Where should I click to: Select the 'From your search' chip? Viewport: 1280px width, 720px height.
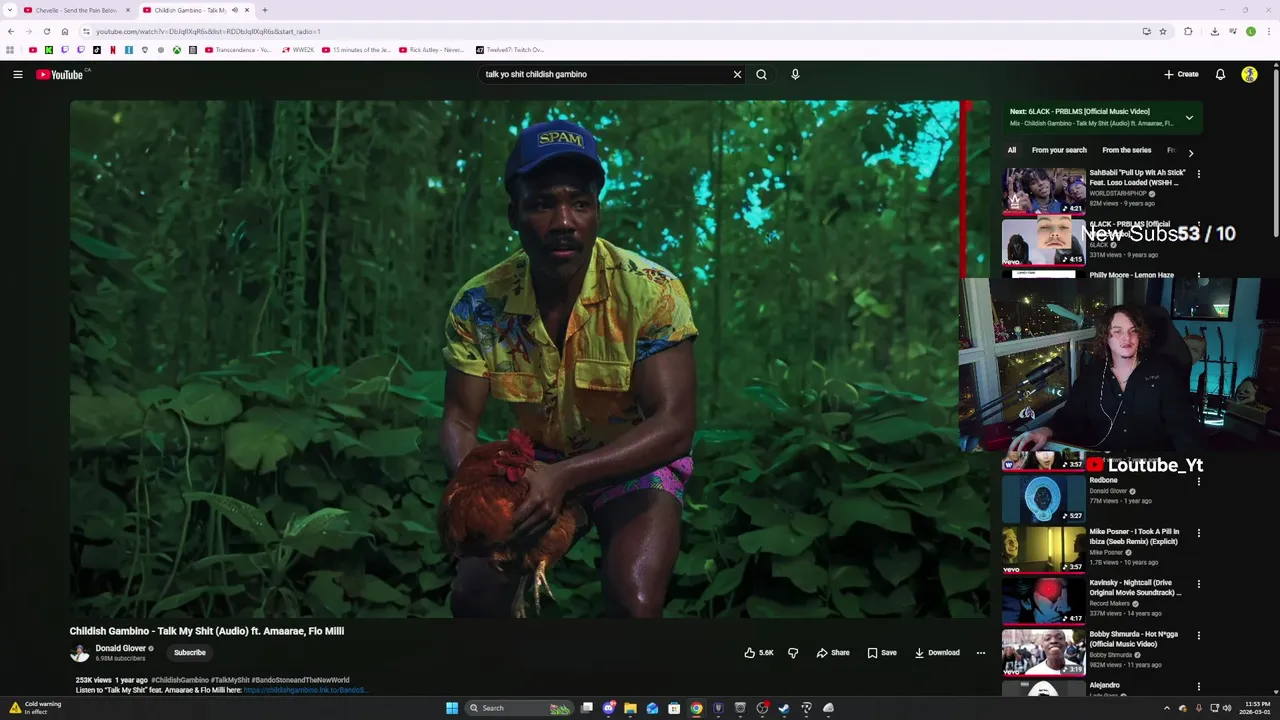point(1059,150)
